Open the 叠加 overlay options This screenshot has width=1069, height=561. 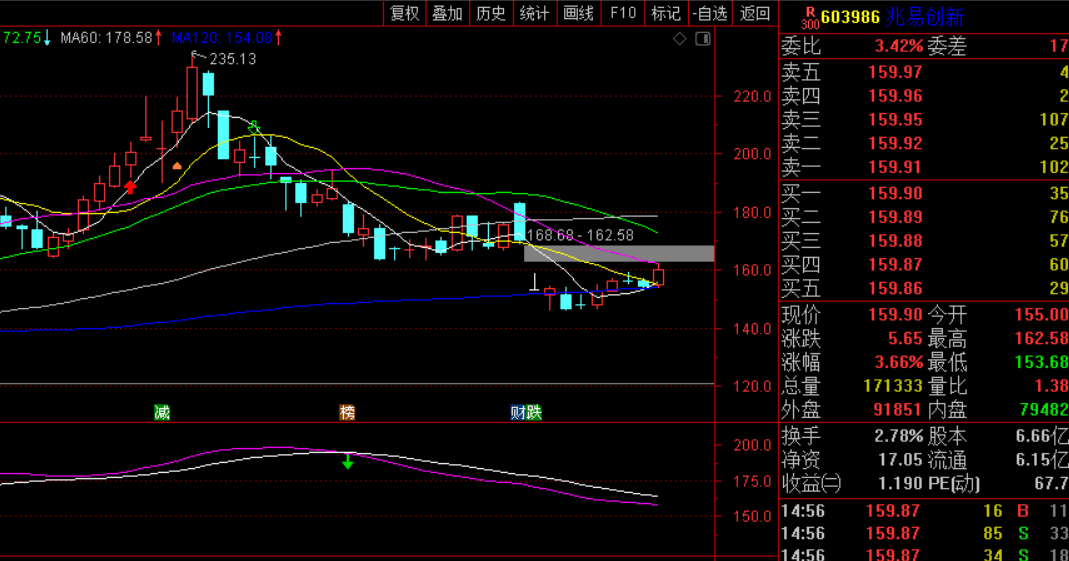[447, 13]
